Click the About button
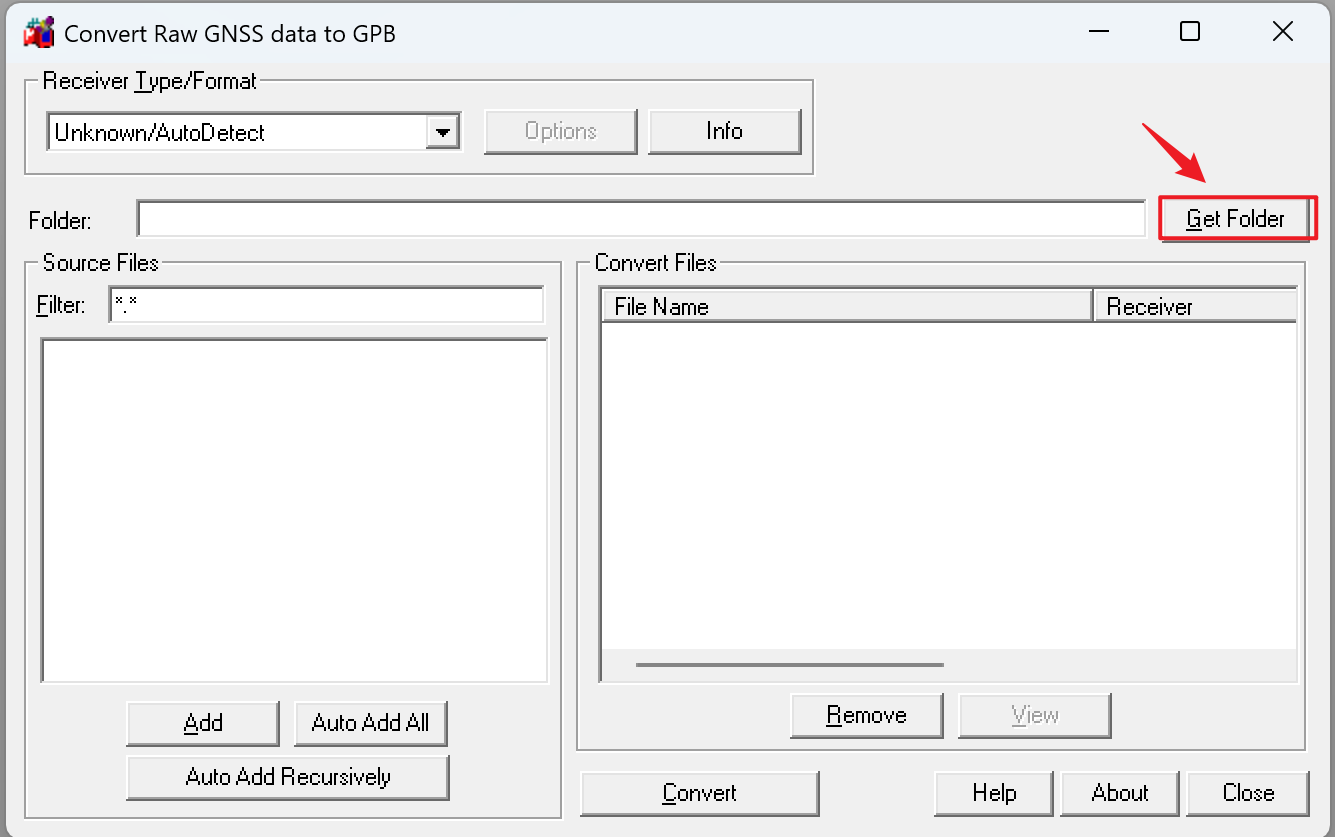 (1120, 793)
